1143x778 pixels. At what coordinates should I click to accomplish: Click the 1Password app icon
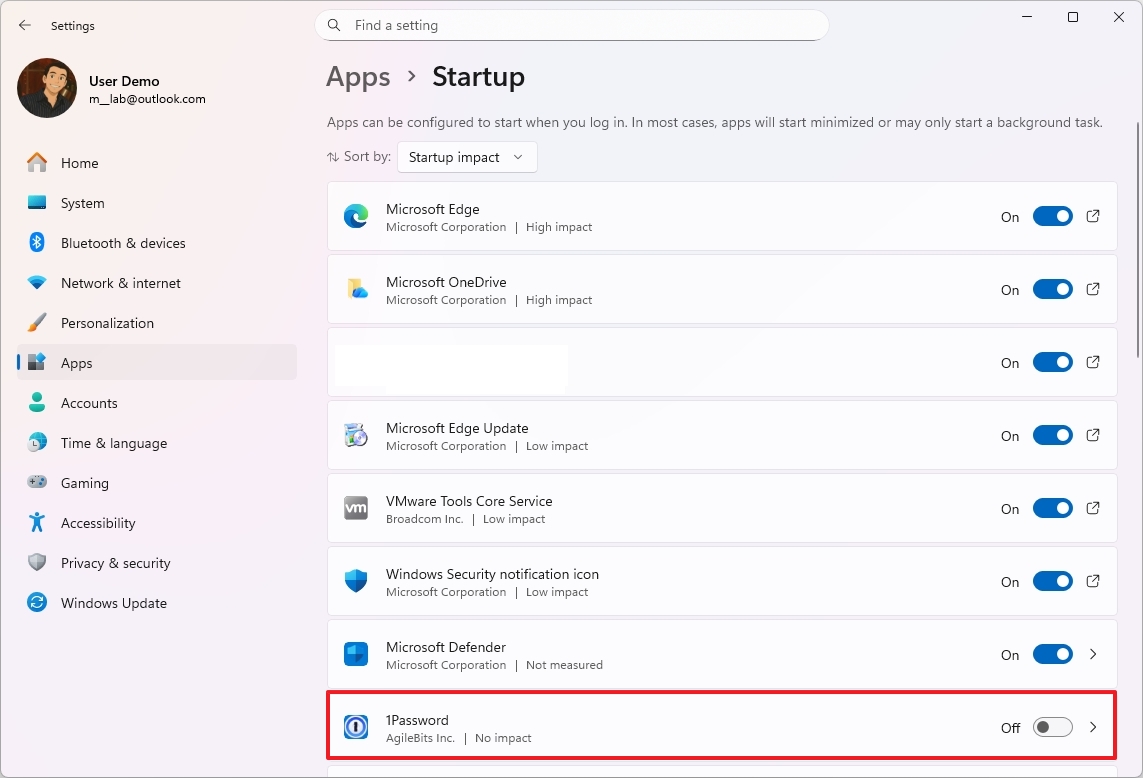point(355,727)
